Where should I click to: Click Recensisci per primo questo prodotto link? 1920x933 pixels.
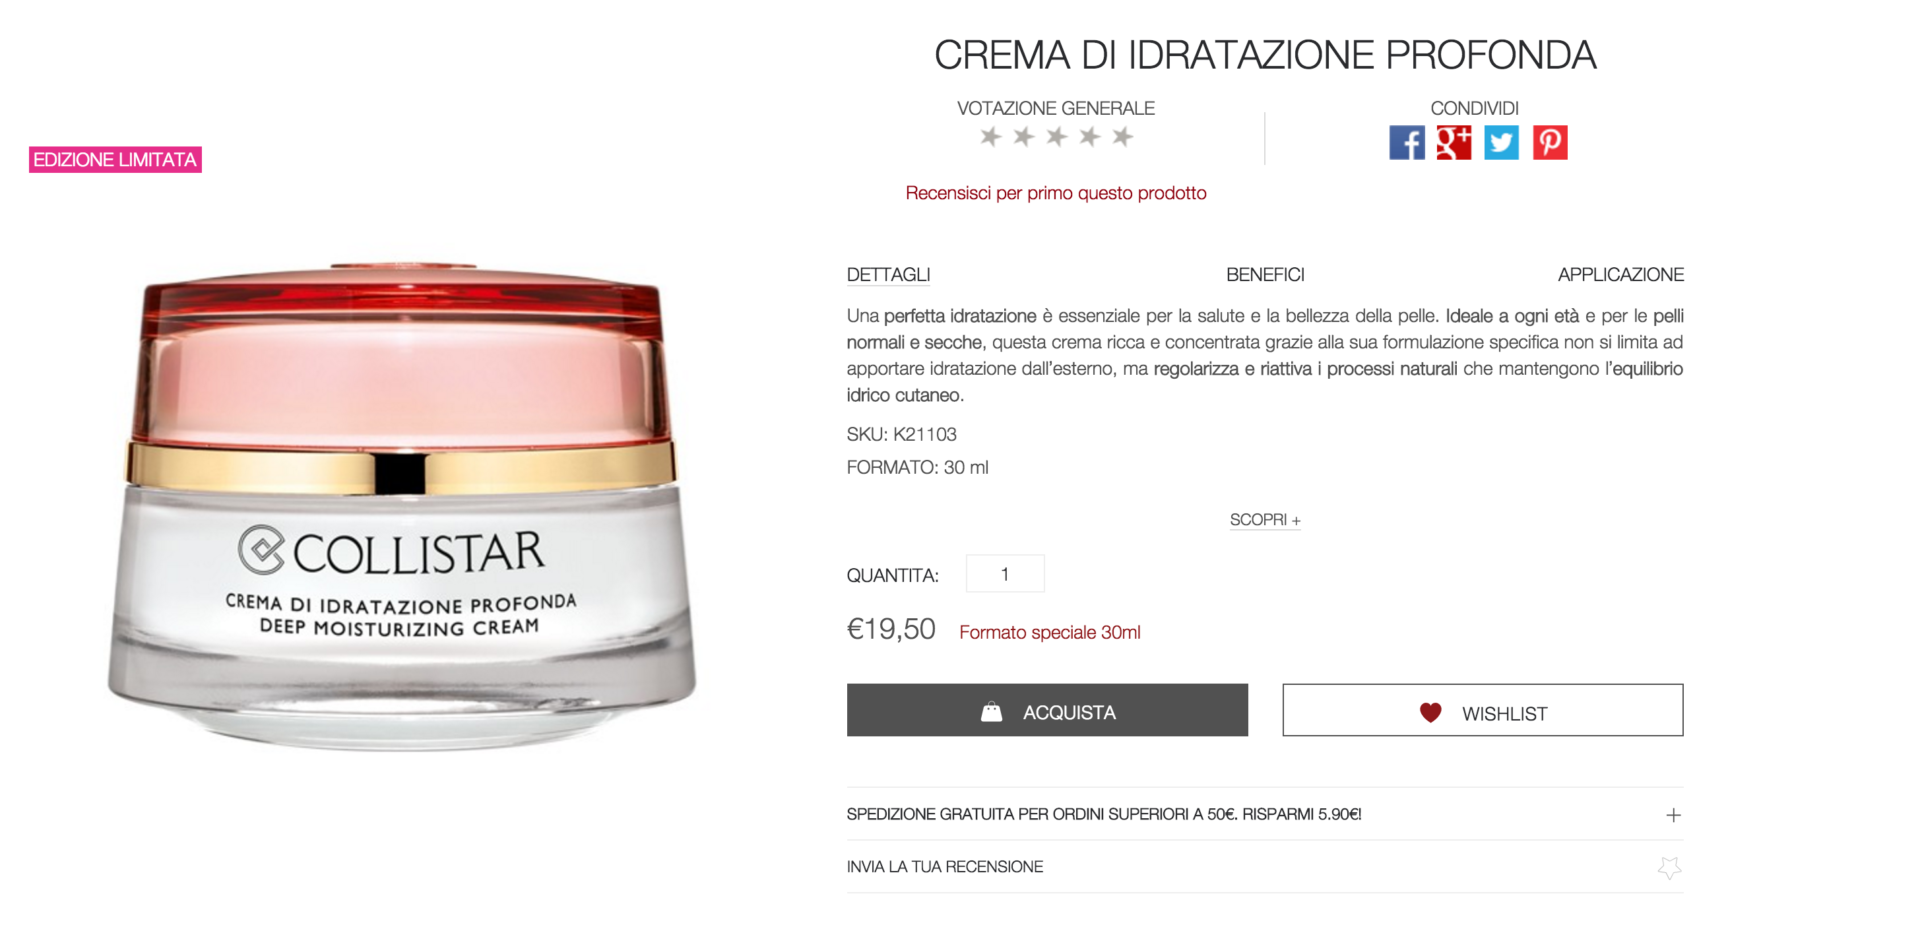point(1056,193)
